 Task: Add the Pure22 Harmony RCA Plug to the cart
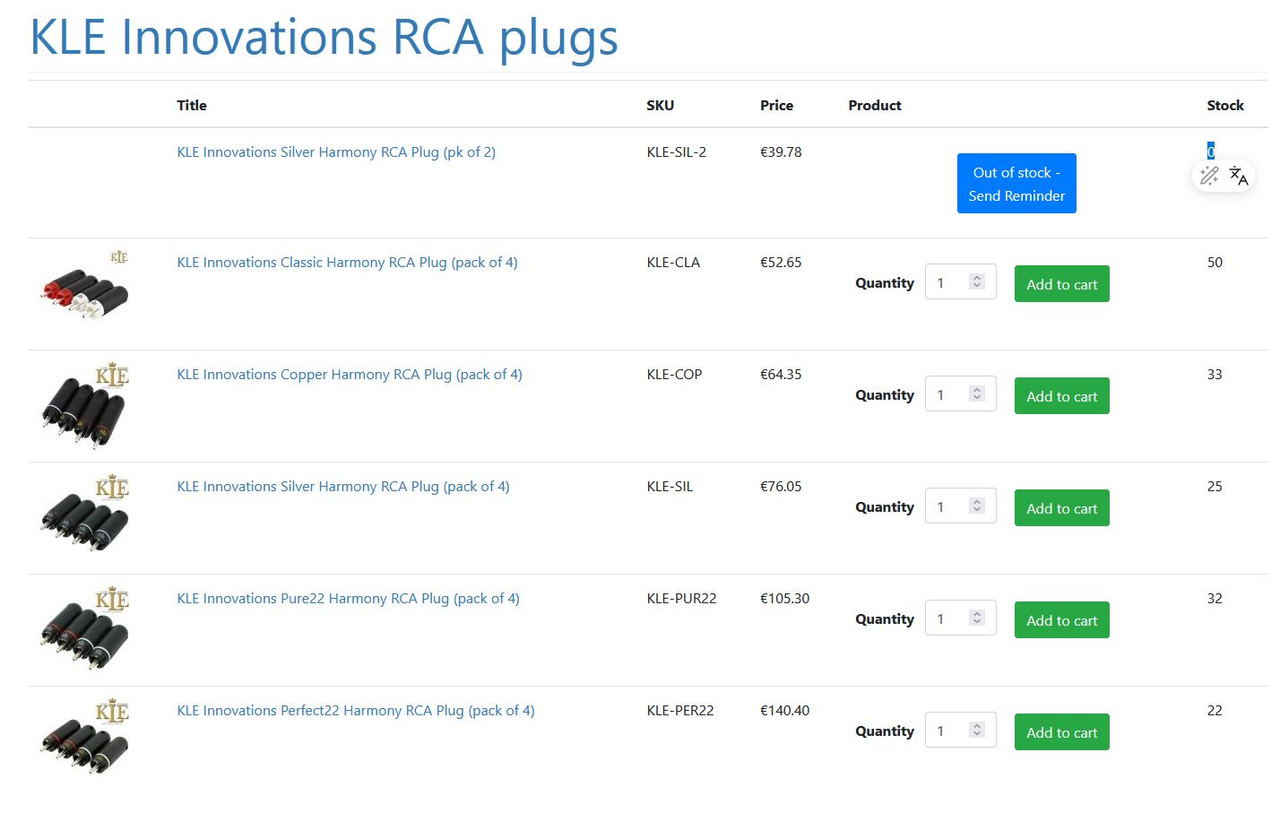[1062, 620]
